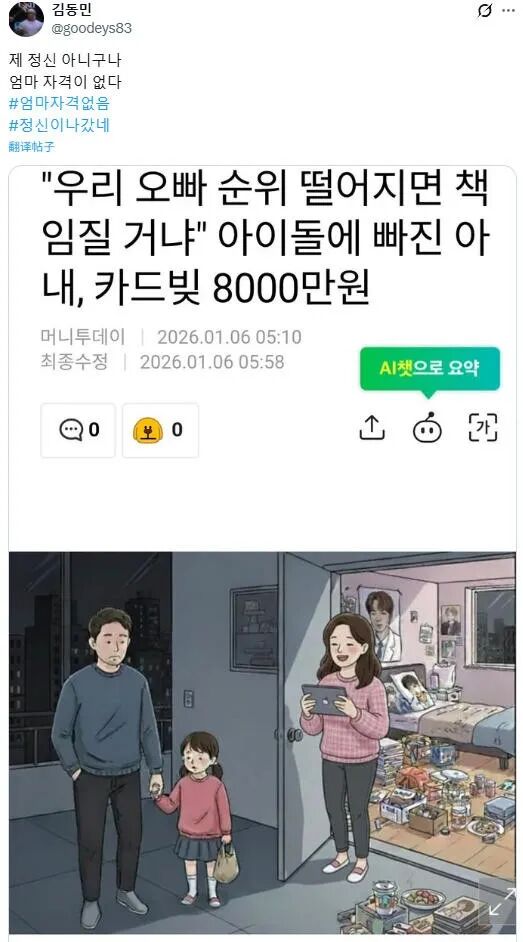Click the 翻译帖子 translate post link
This screenshot has width=523, height=942.
click(32, 147)
